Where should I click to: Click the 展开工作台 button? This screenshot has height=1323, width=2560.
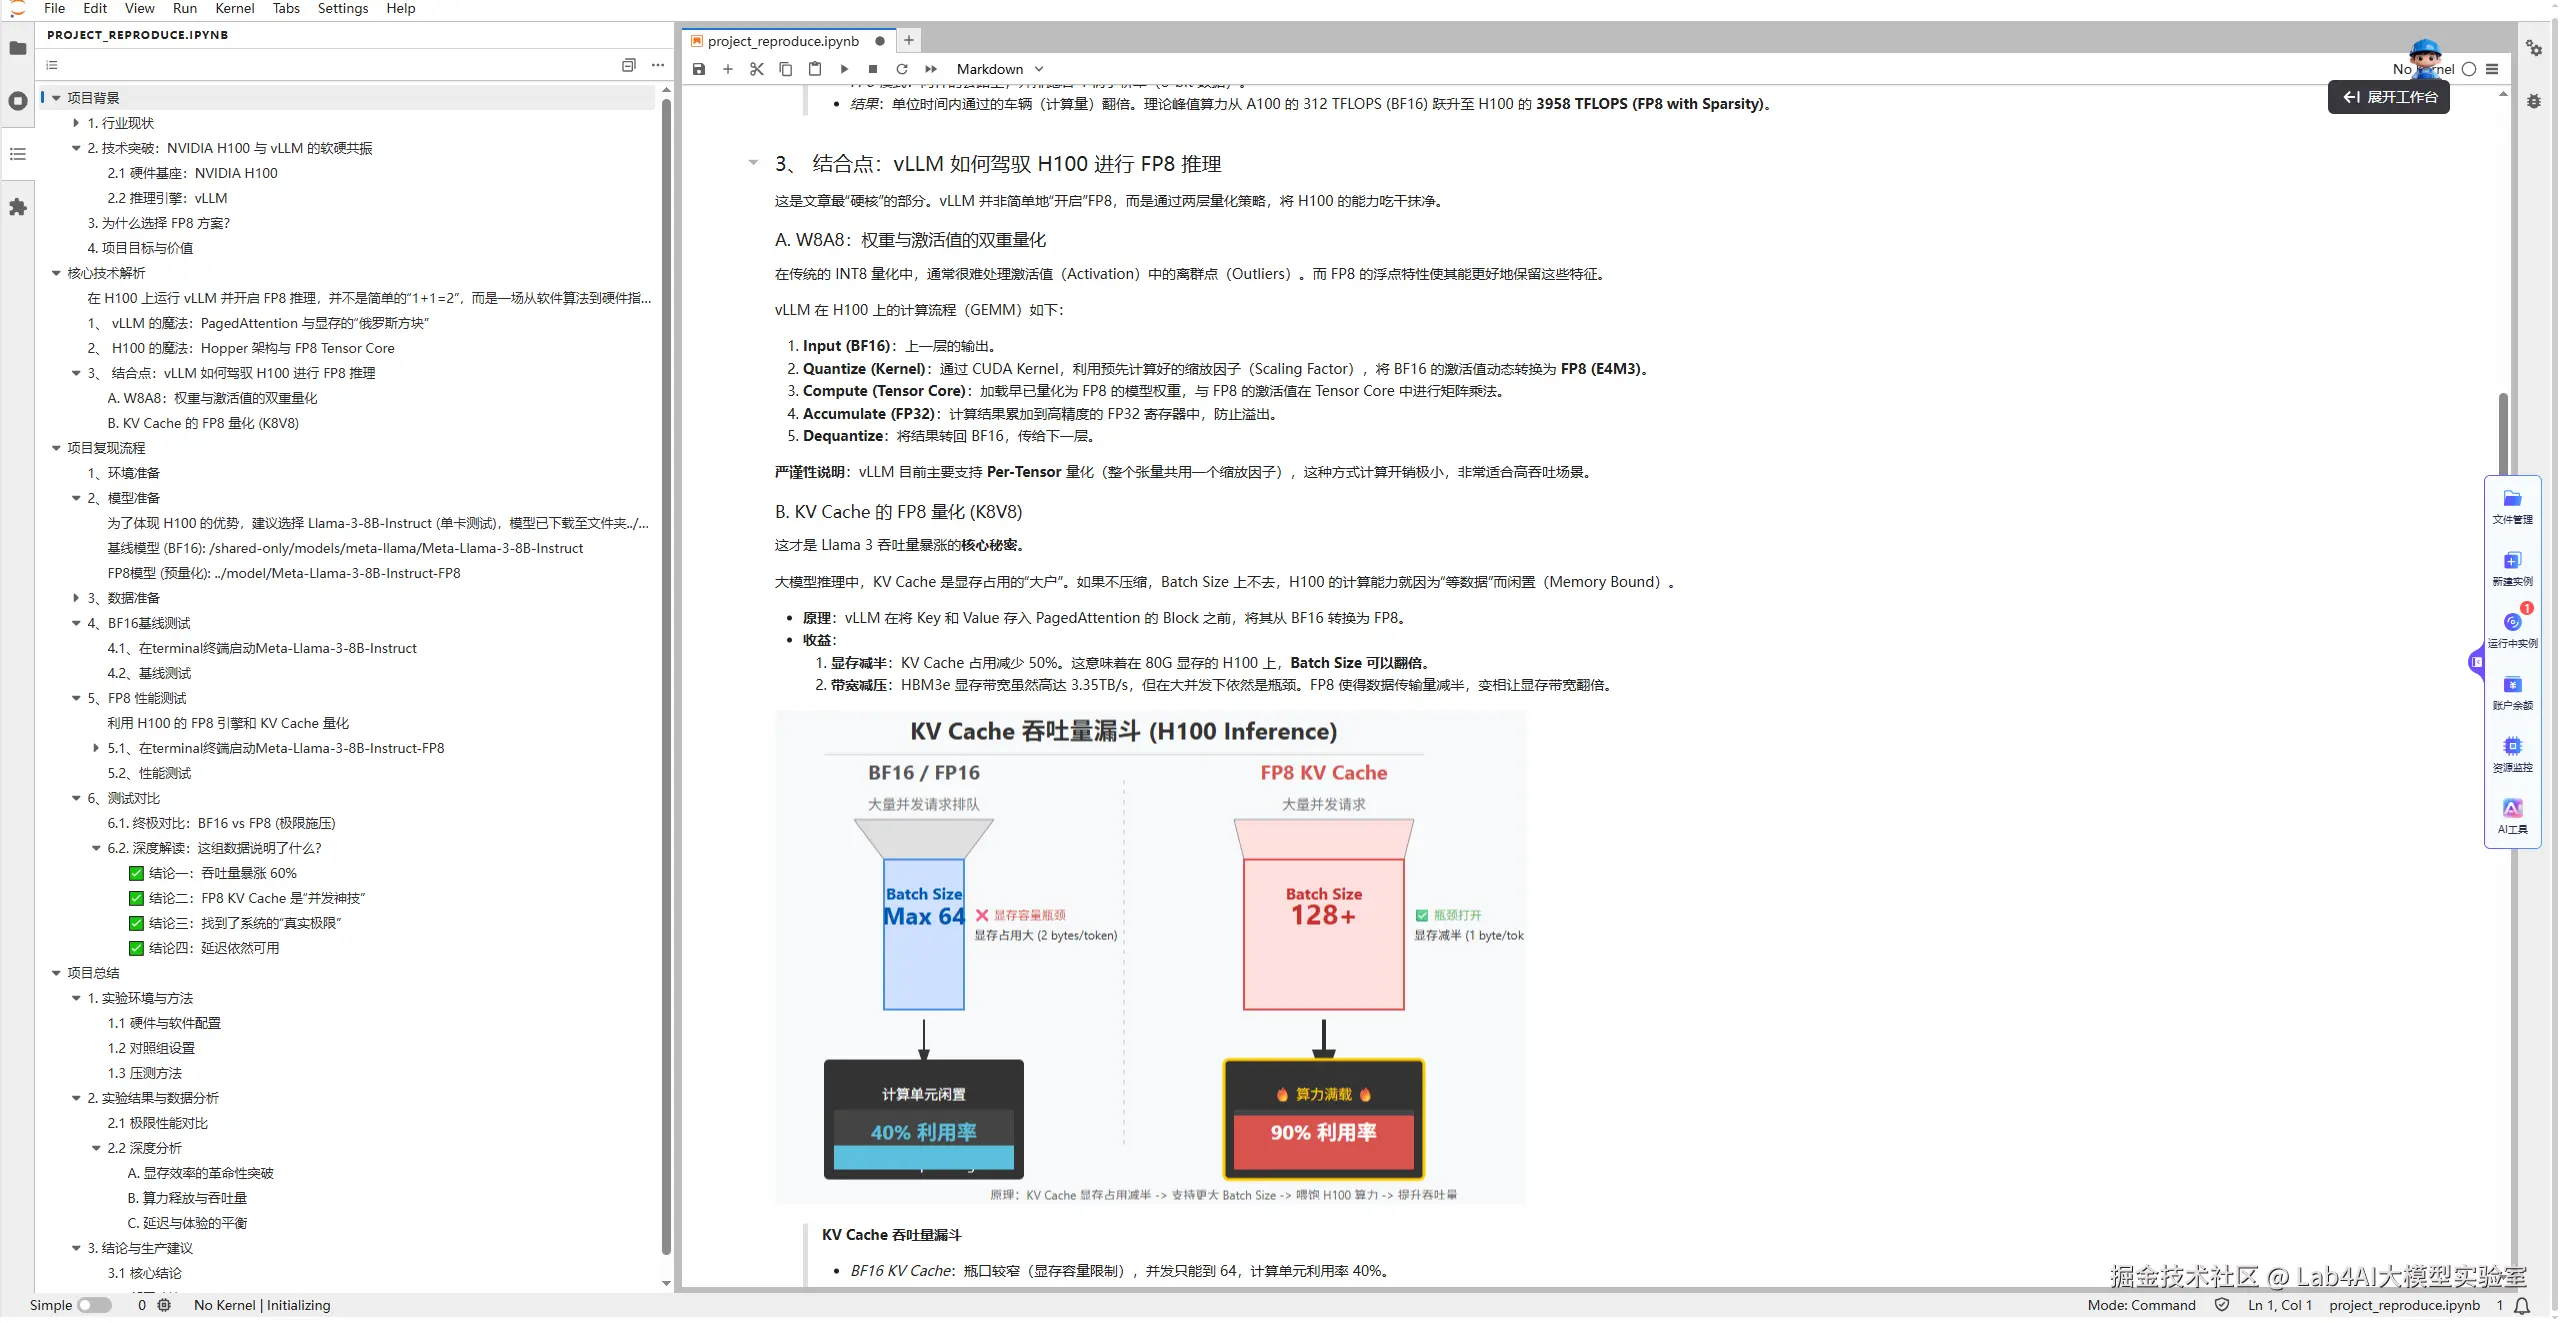point(2389,97)
